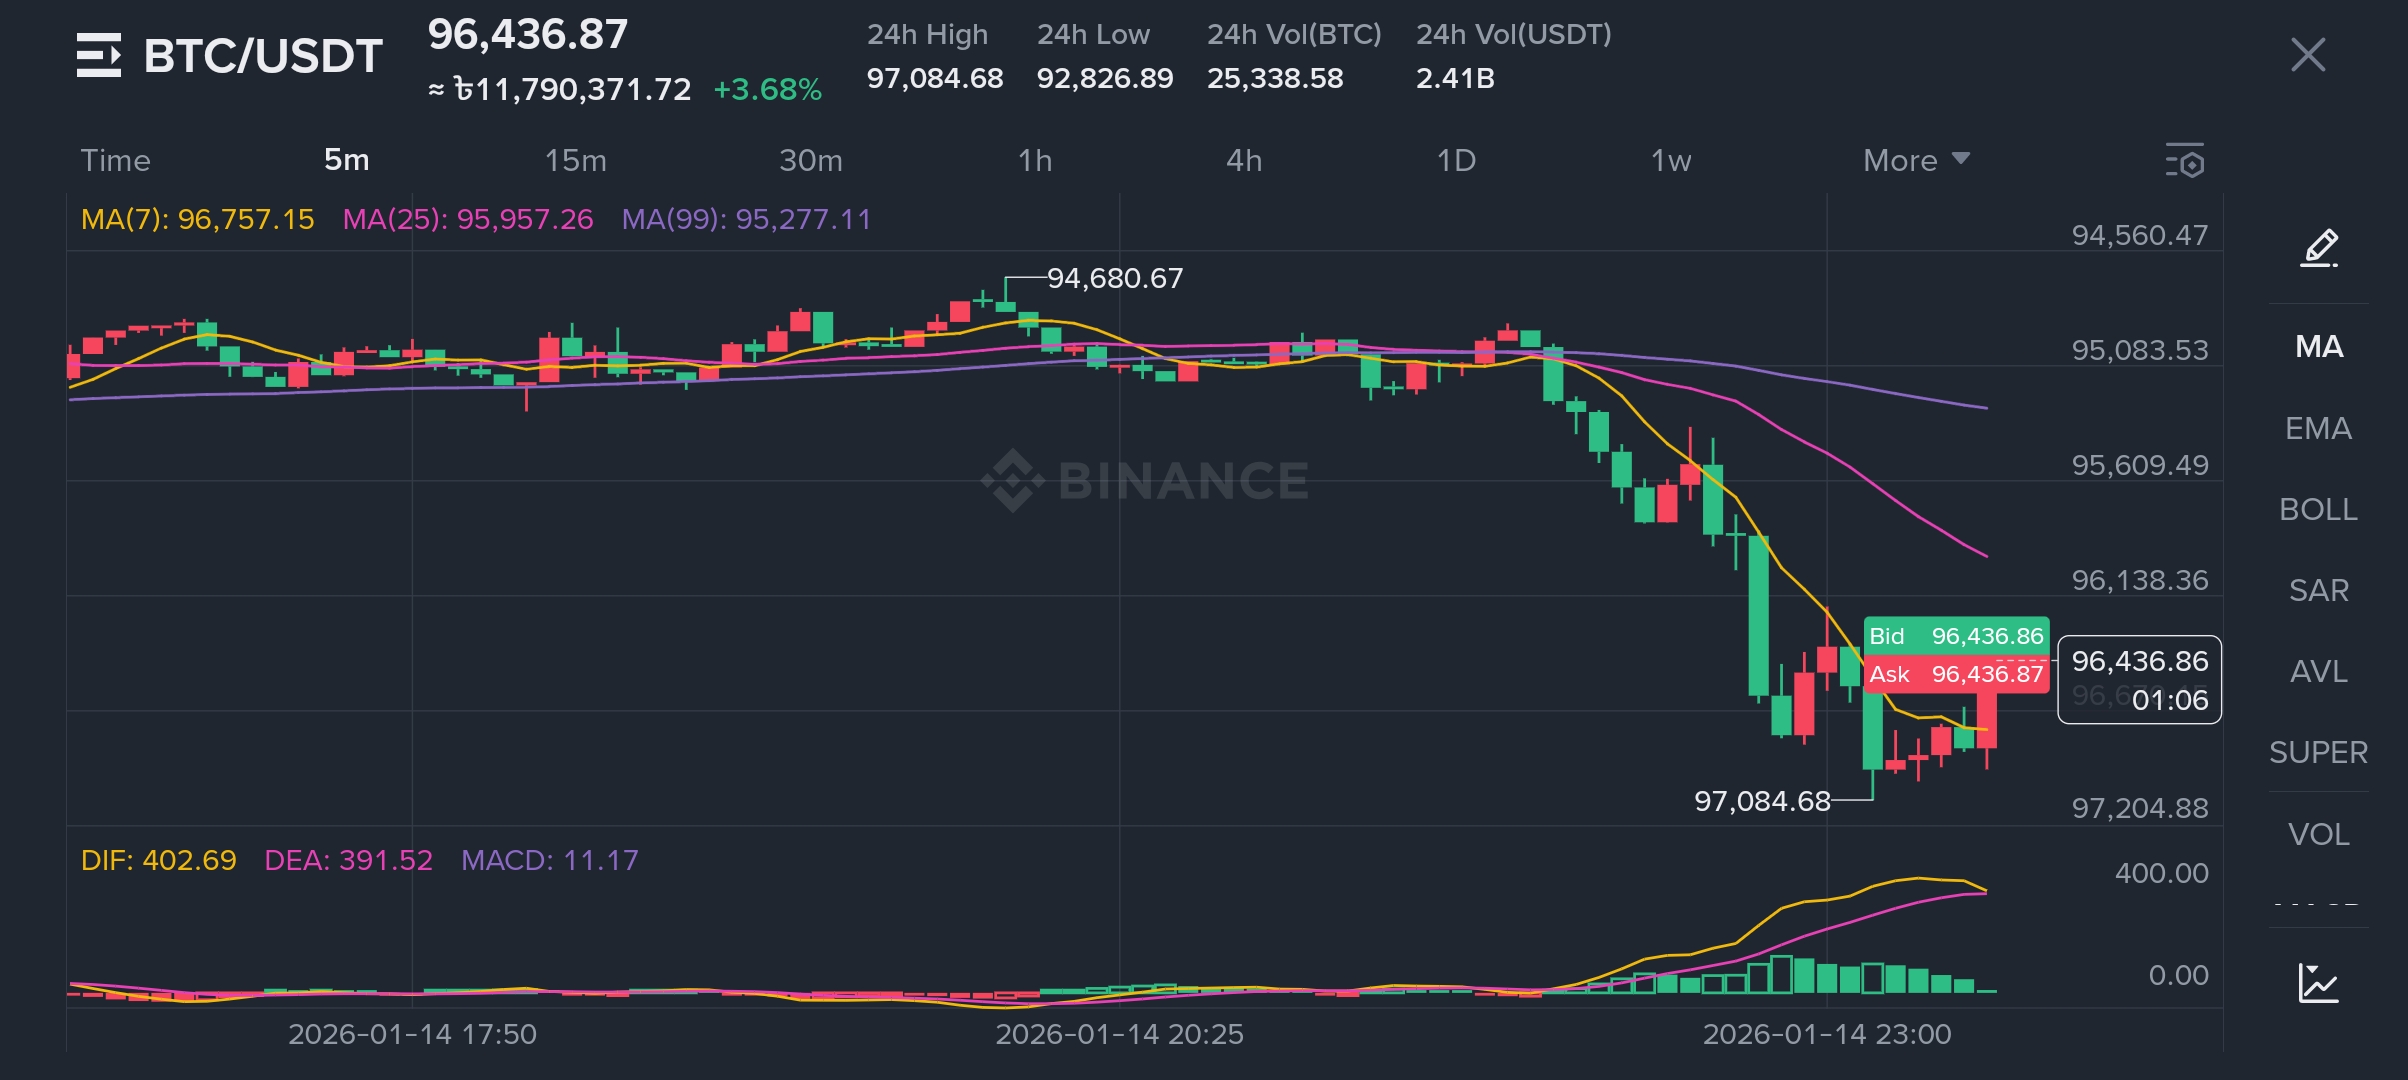
Task: Open the chart line indicator icon
Action: pyautogui.click(x=2318, y=984)
